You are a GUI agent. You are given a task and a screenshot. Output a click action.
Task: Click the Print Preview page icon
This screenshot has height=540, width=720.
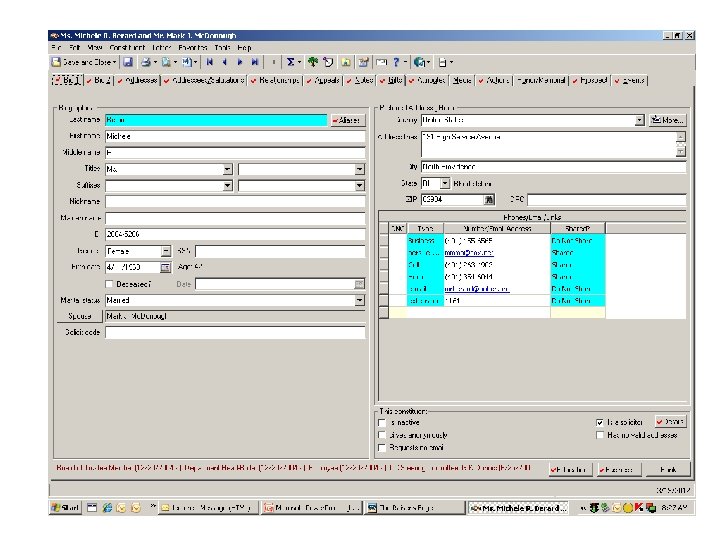coord(166,62)
